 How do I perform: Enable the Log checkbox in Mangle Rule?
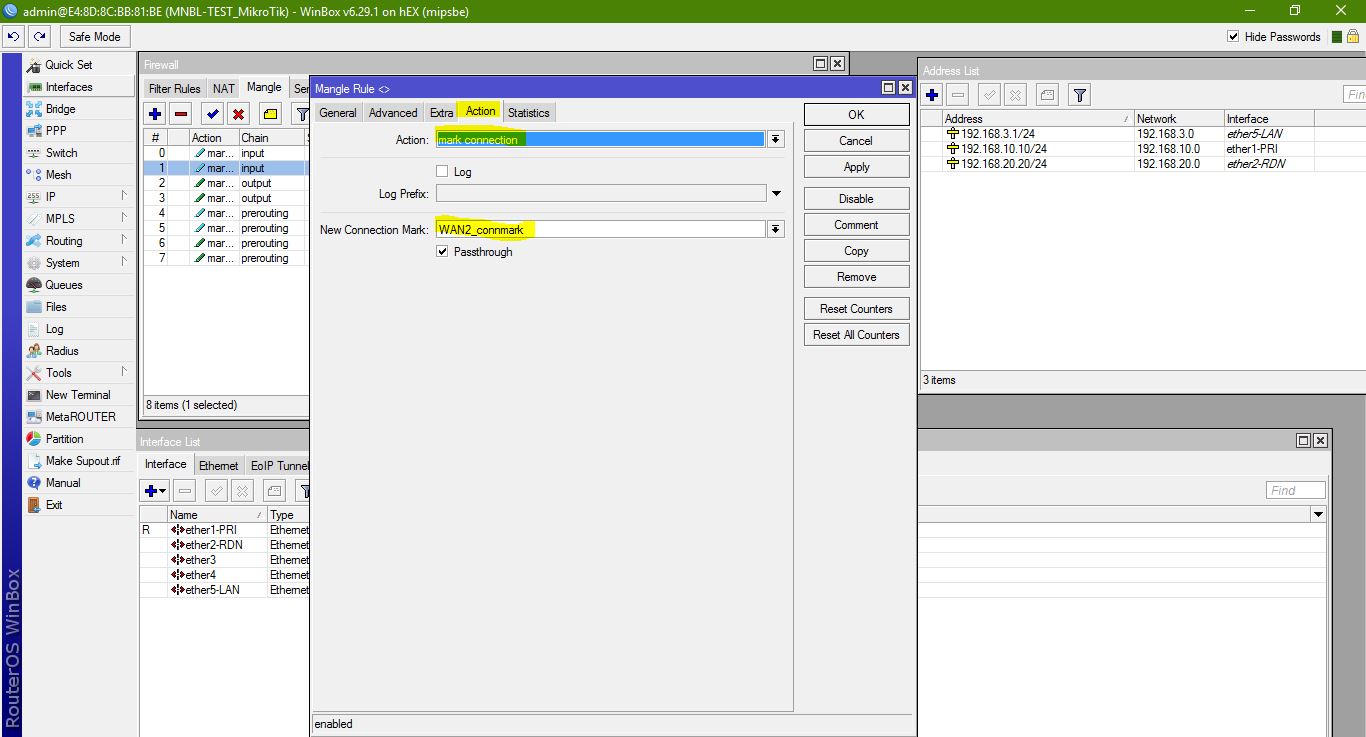442,172
